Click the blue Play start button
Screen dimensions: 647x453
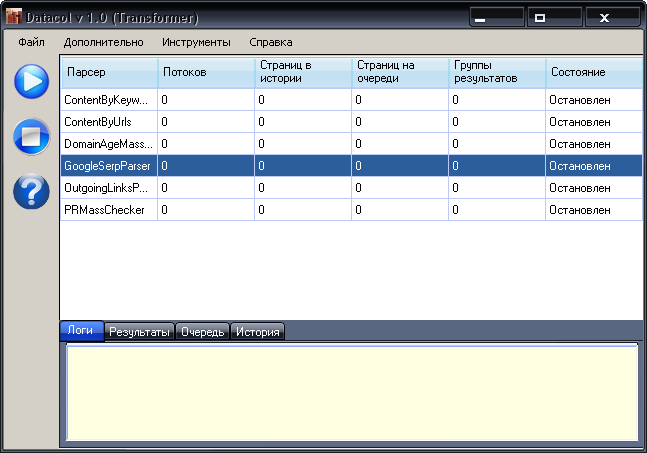point(31,81)
